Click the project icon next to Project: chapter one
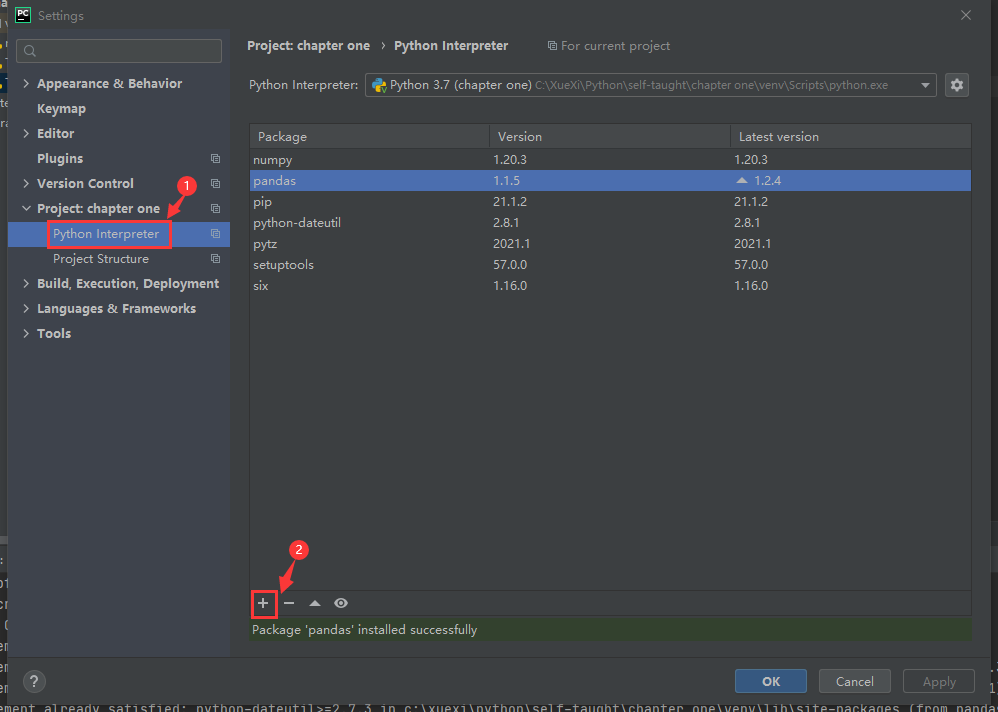Viewport: 998px width, 712px height. click(216, 209)
